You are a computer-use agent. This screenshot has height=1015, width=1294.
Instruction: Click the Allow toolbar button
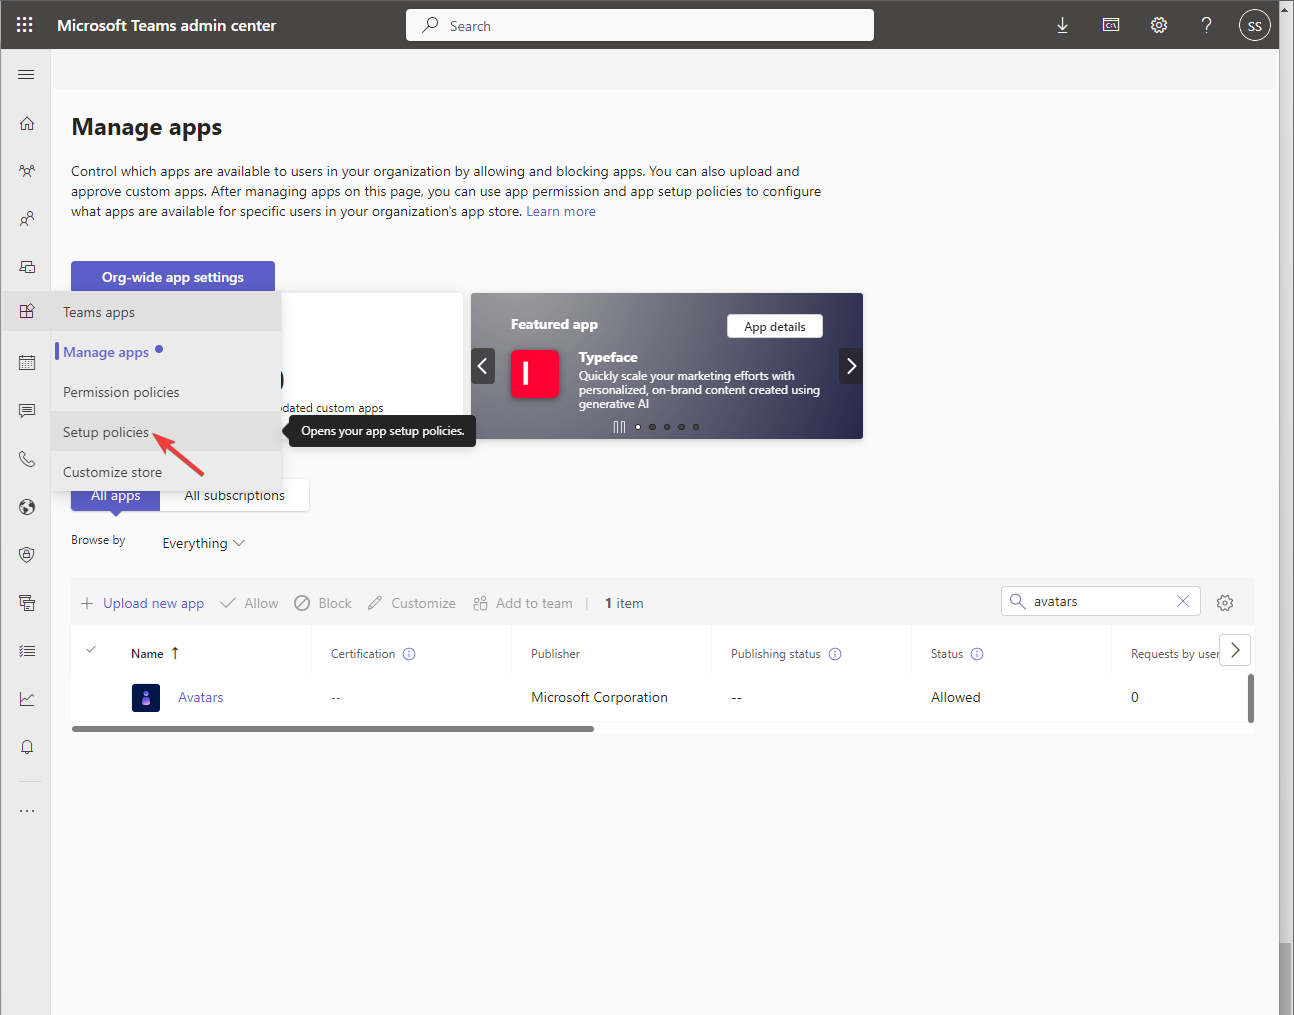point(249,603)
